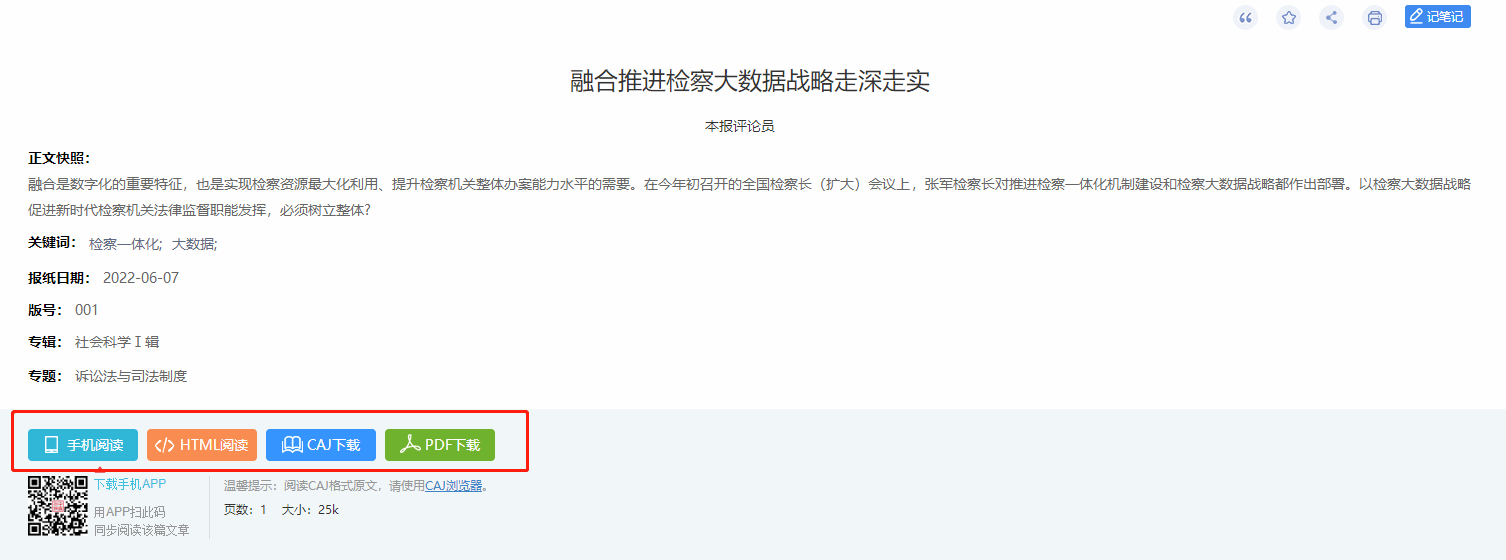
Task: Click the quotation mark cite icon
Action: tap(1245, 17)
